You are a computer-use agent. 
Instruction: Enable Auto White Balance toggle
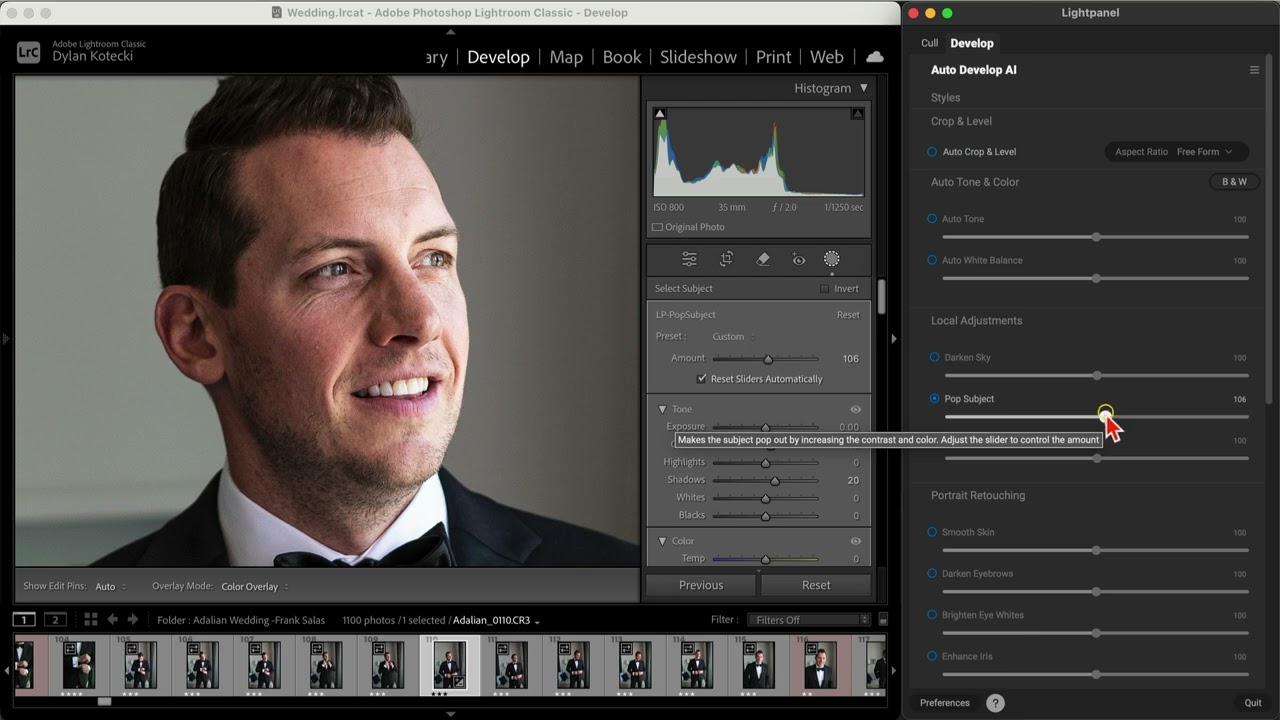(x=932, y=260)
